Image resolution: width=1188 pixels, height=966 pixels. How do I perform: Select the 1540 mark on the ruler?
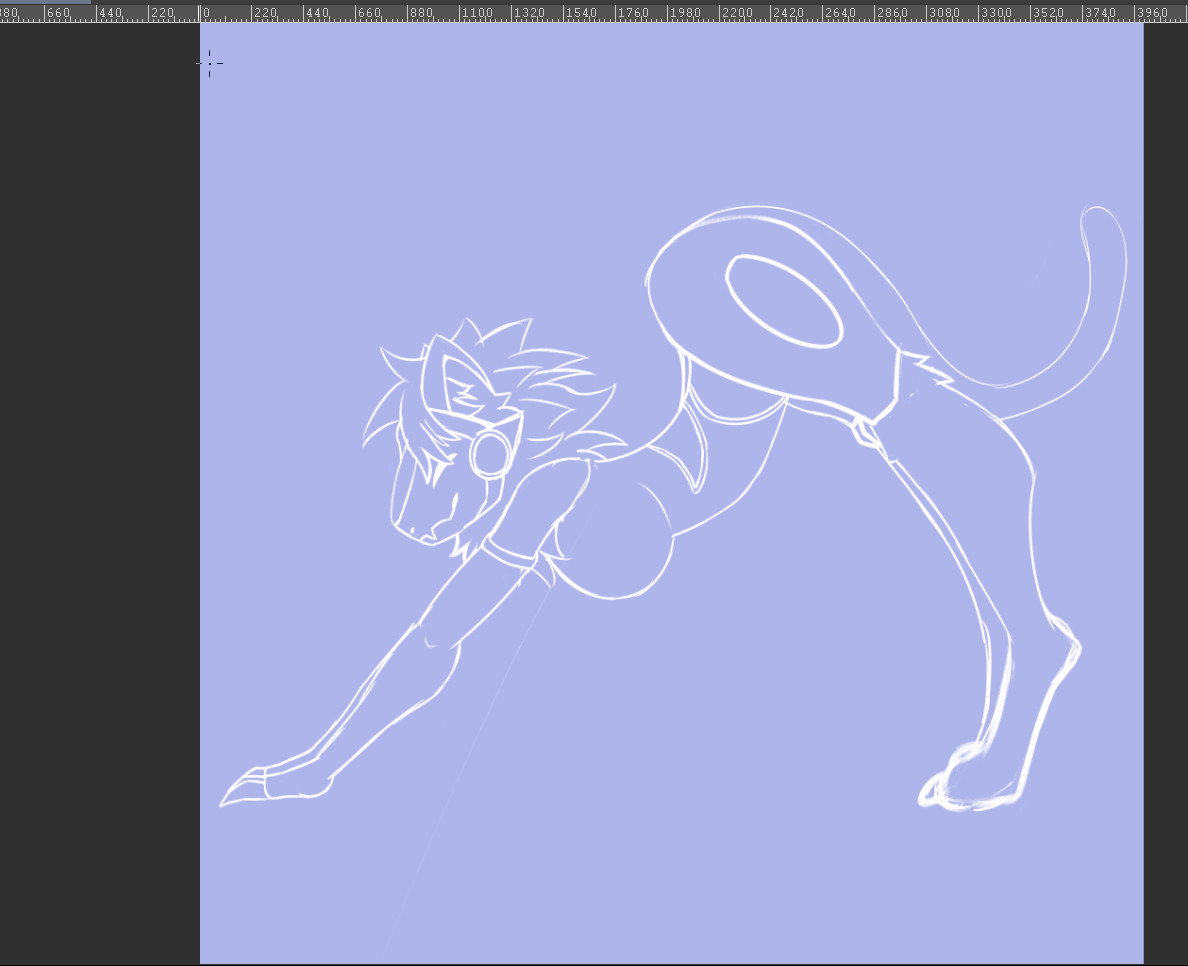581,13
